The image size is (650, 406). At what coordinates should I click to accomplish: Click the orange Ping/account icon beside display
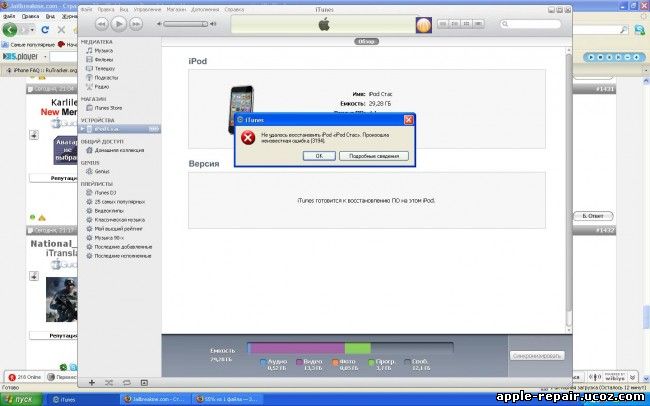pos(424,25)
